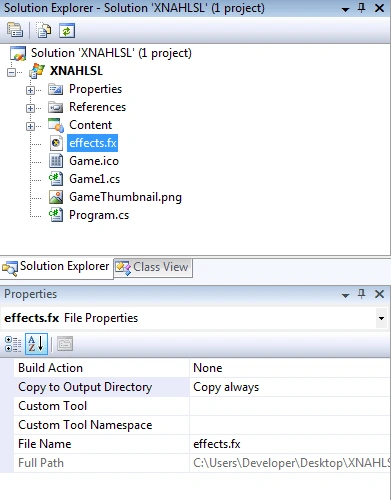The width and height of the screenshot is (391, 500).
Task: Close the Properties panel
Action: click(x=379, y=294)
